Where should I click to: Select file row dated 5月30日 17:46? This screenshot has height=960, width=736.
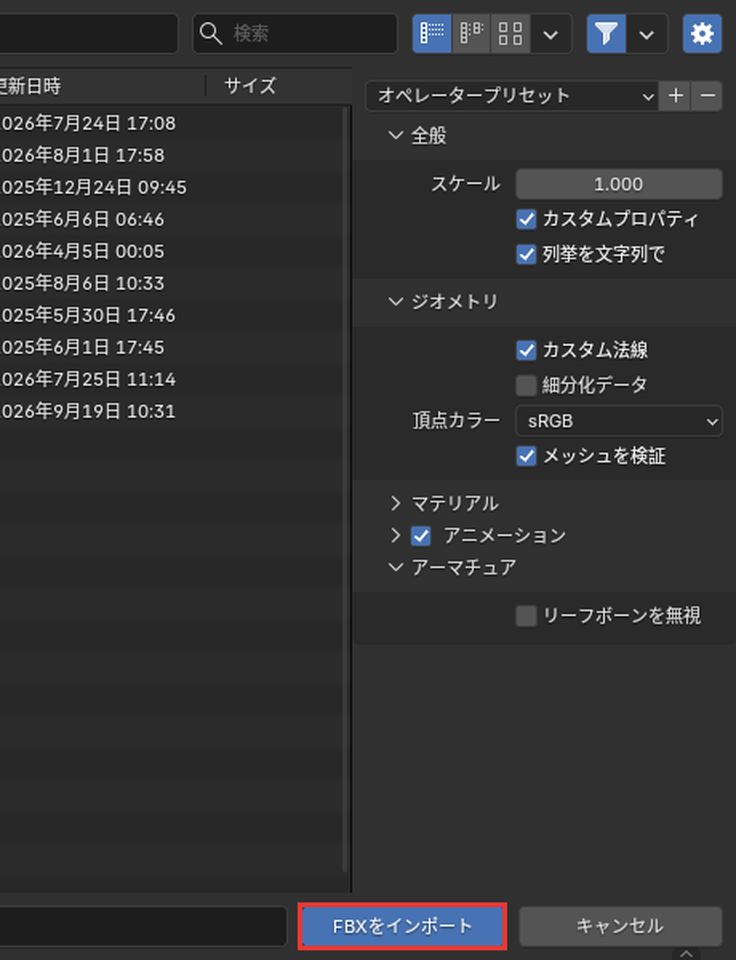pos(171,315)
